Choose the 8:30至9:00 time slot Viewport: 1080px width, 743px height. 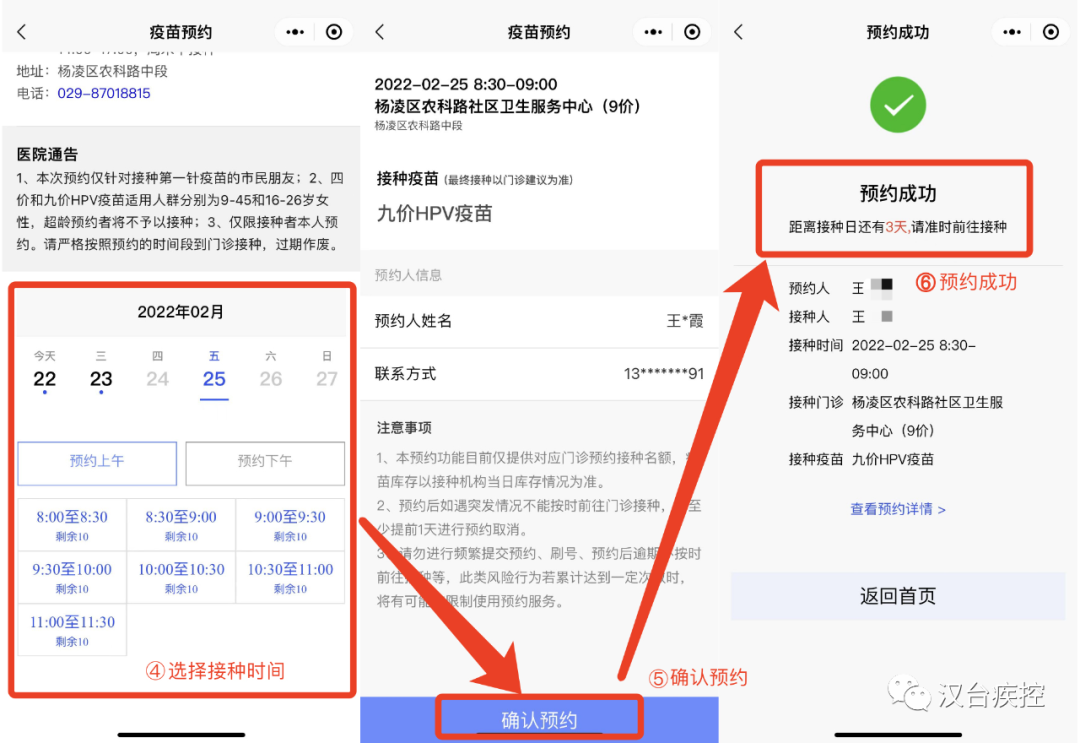point(181,525)
